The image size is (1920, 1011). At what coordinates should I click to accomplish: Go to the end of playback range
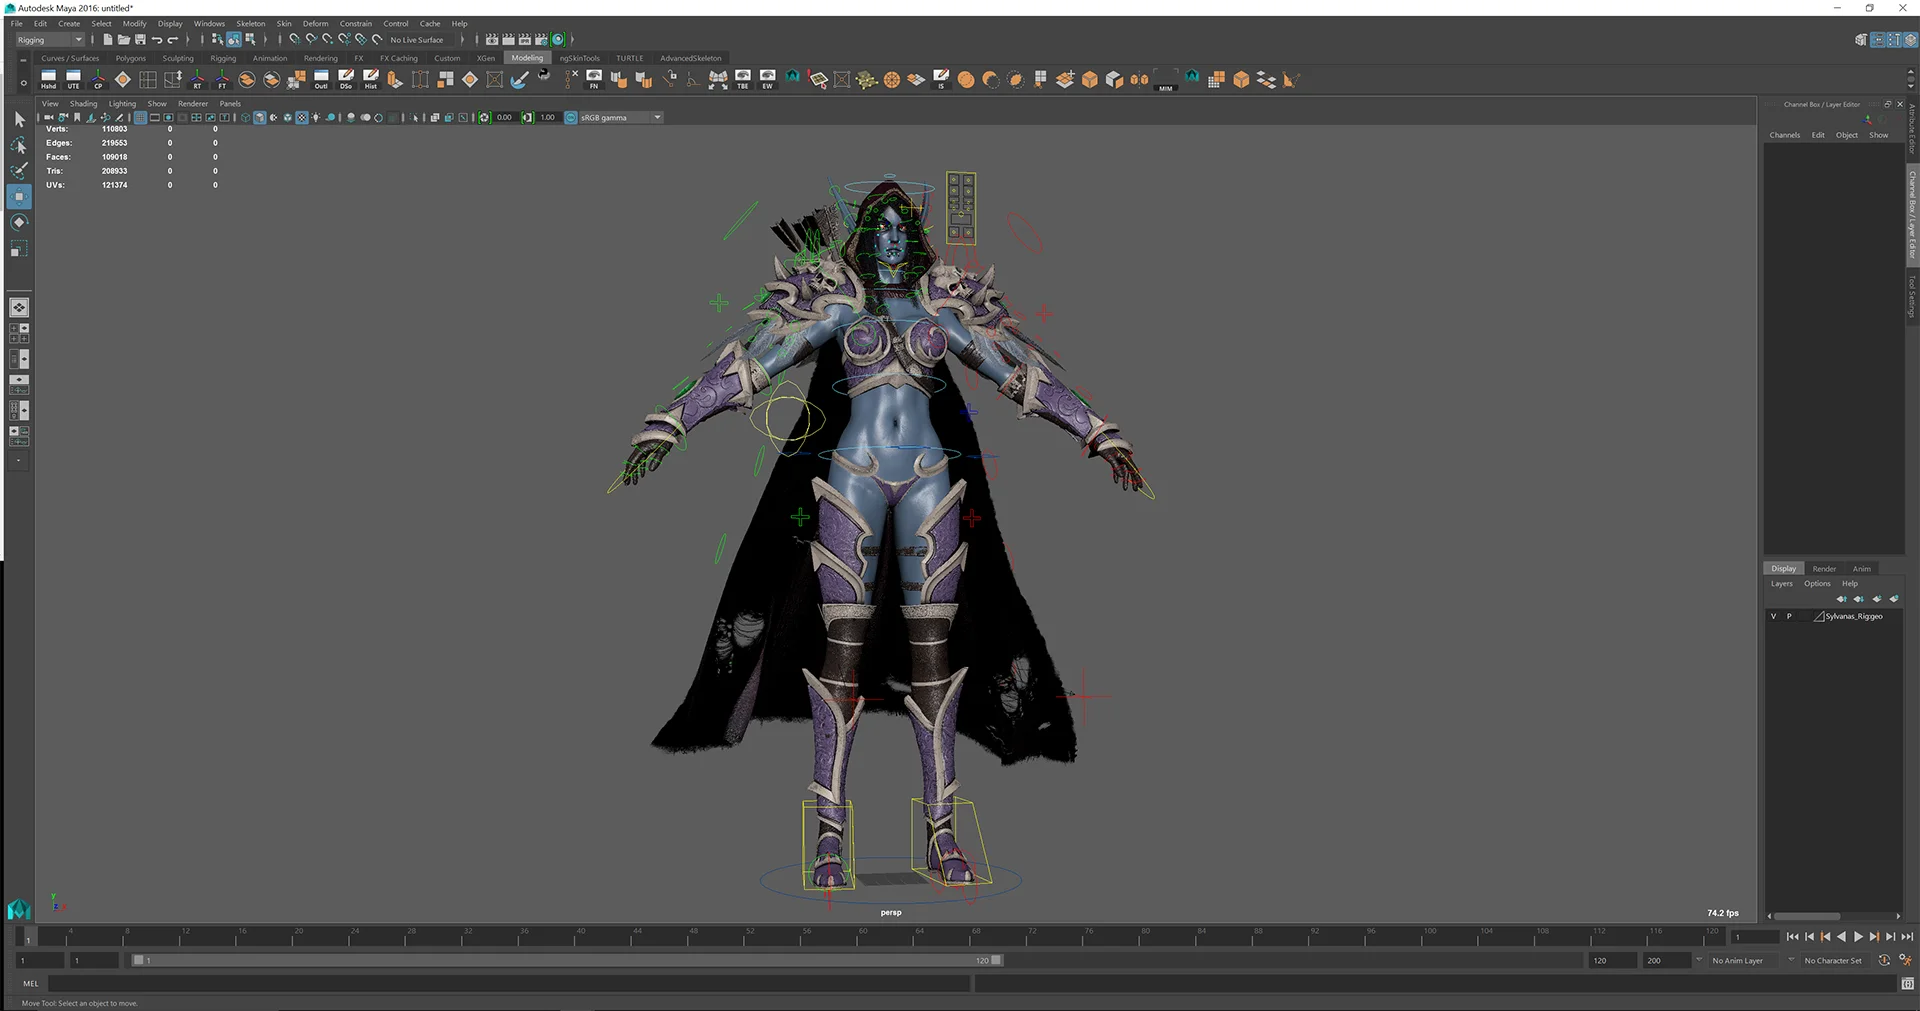(1907, 937)
